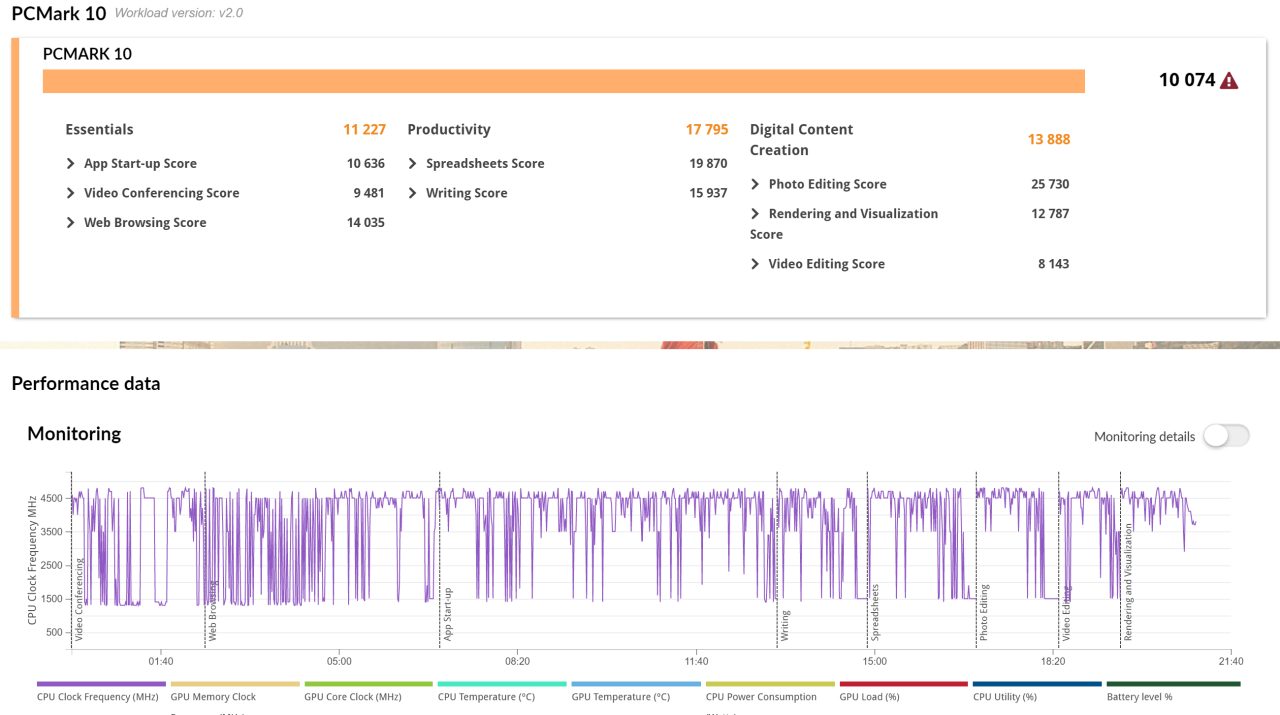Click the 19 870 Spreadsheets value

pos(708,164)
